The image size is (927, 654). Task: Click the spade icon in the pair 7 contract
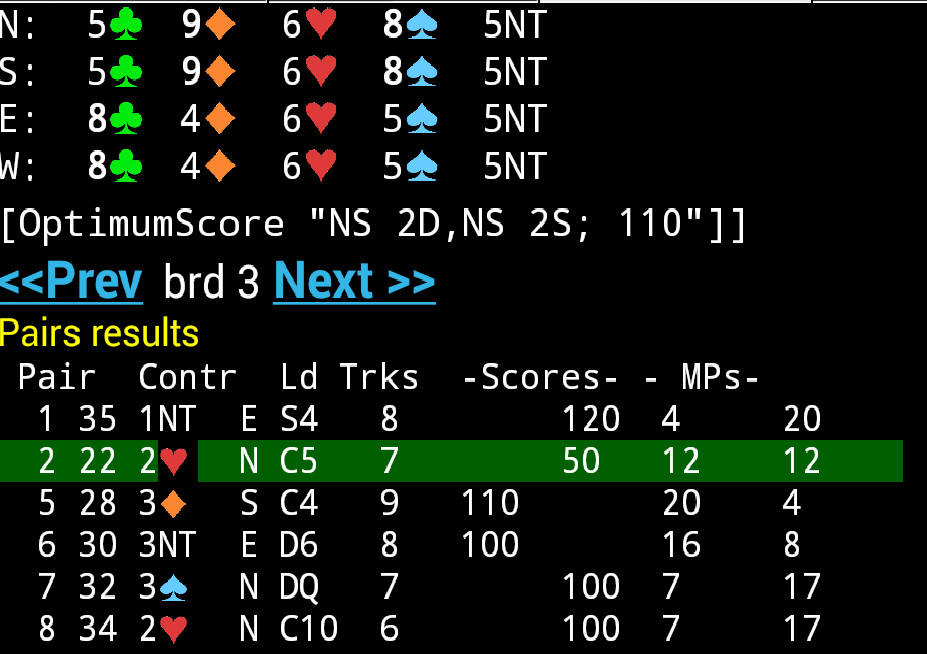174,587
